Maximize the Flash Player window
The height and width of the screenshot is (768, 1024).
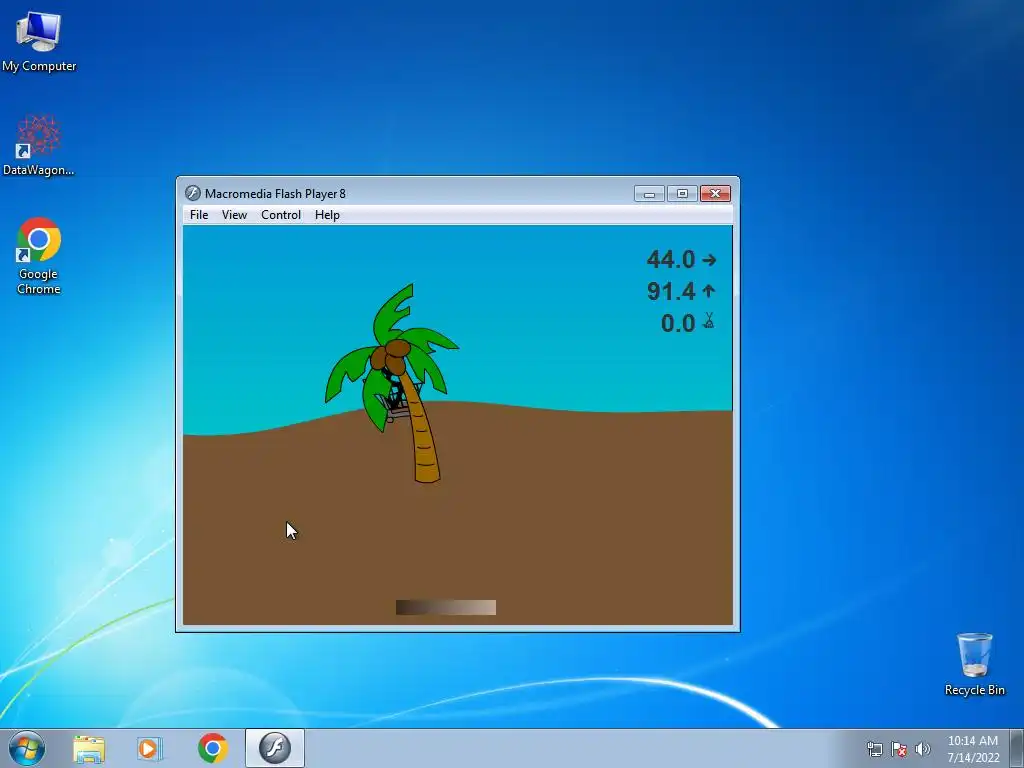pyautogui.click(x=682, y=194)
